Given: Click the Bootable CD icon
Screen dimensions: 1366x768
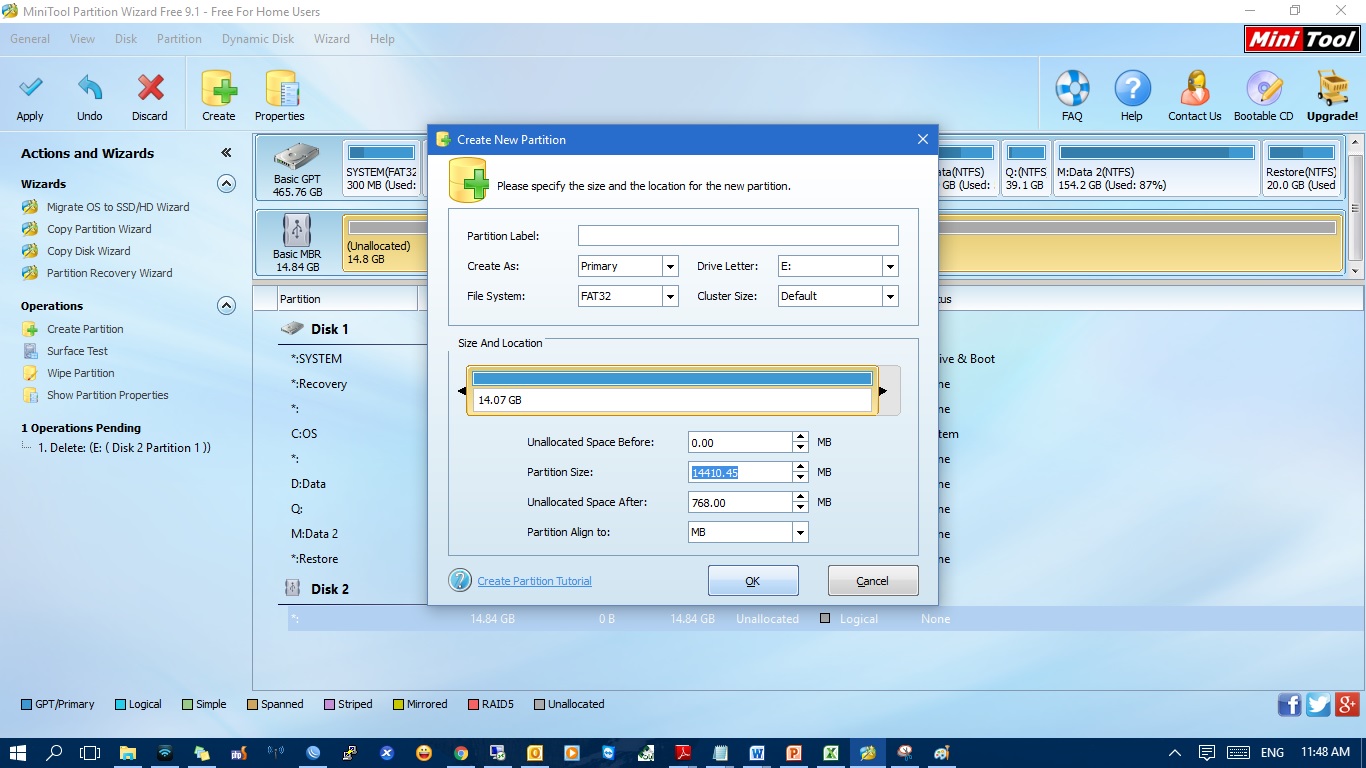Looking at the screenshot, I should point(1263,89).
